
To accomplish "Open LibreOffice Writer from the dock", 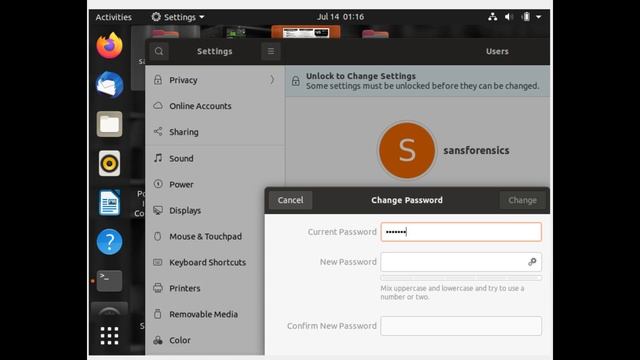I will 109,202.
